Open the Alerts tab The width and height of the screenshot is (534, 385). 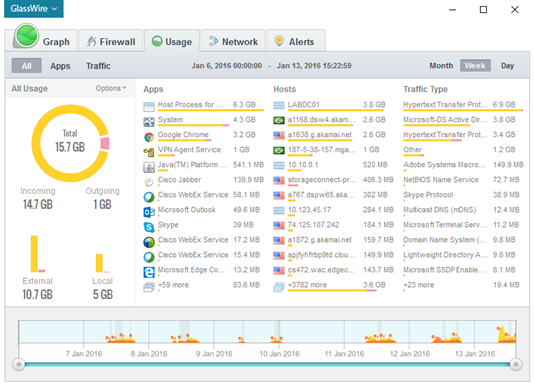point(296,42)
